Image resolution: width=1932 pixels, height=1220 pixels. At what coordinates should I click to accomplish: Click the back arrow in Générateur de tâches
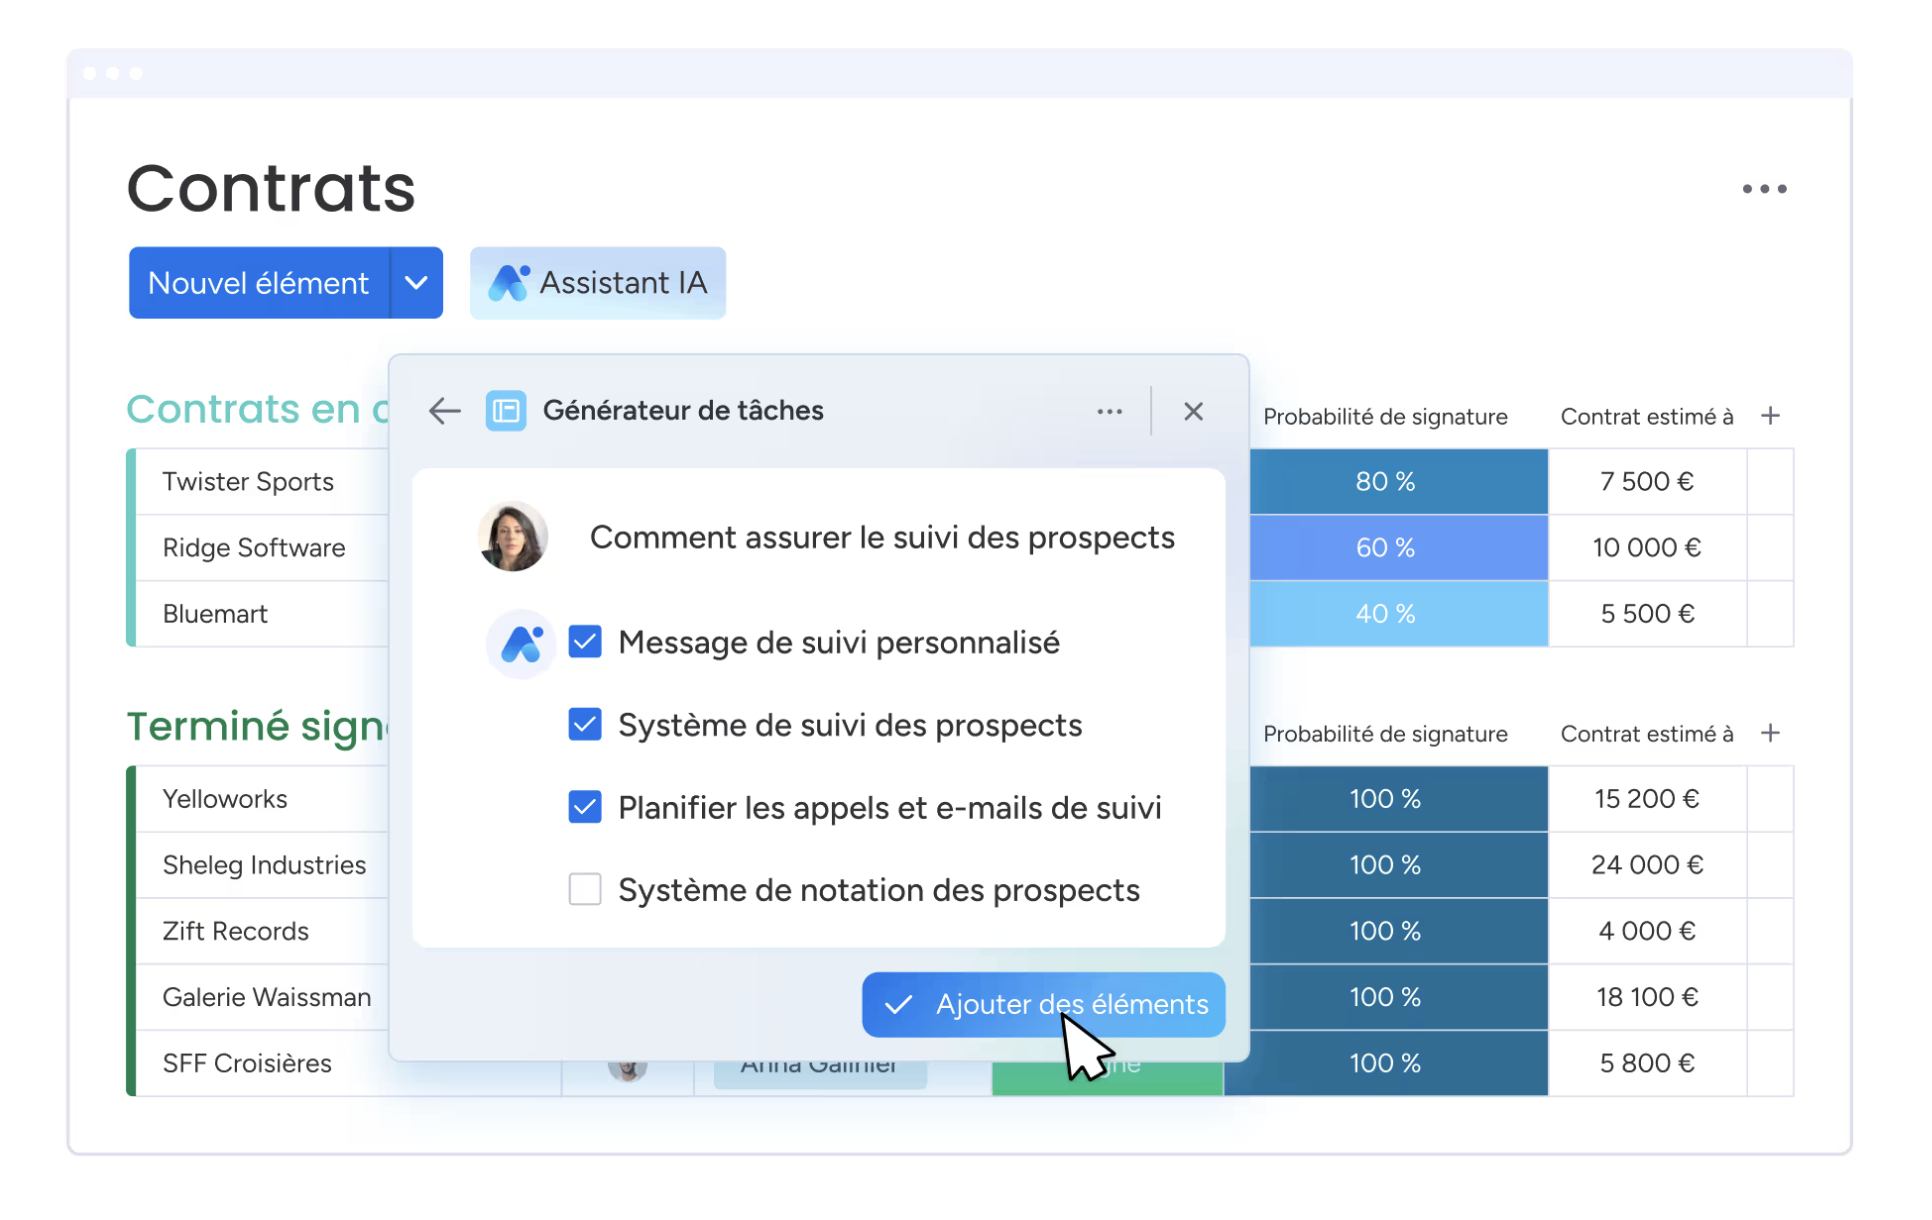pyautogui.click(x=446, y=413)
